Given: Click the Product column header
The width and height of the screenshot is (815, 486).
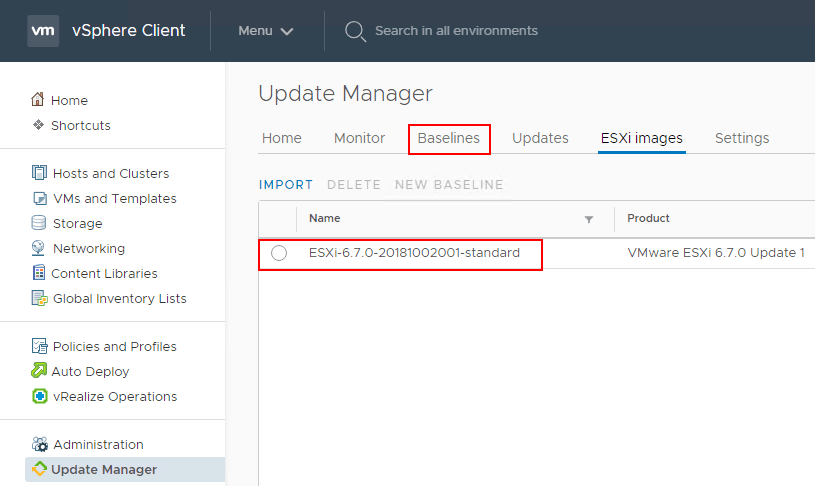Looking at the screenshot, I should pyautogui.click(x=648, y=218).
